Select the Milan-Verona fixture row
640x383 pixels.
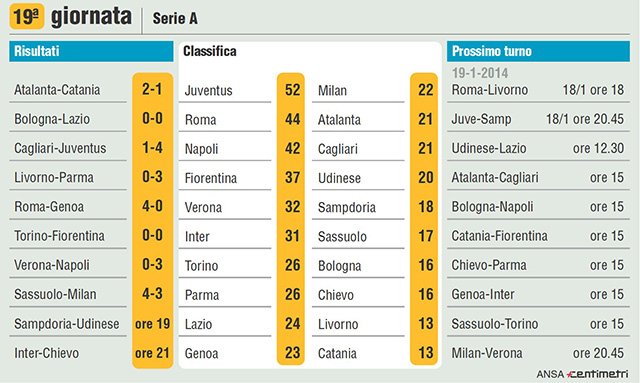538,353
